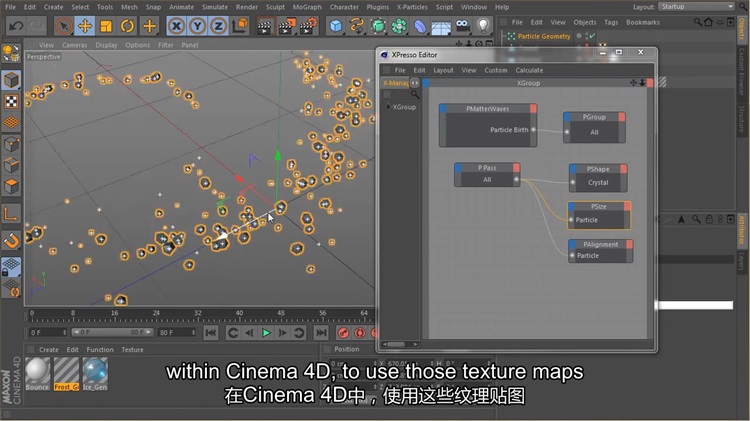Select the Live Selection tool
The image size is (750, 421).
(64, 26)
